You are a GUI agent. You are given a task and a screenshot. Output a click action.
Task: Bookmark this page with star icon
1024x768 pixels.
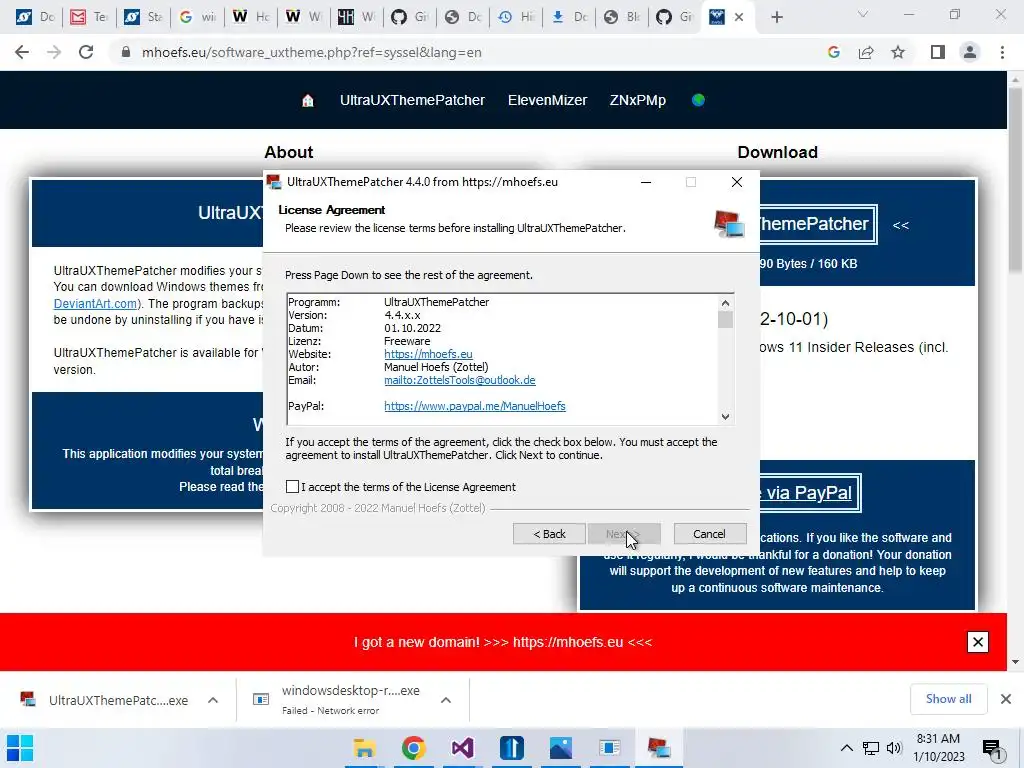point(898,52)
